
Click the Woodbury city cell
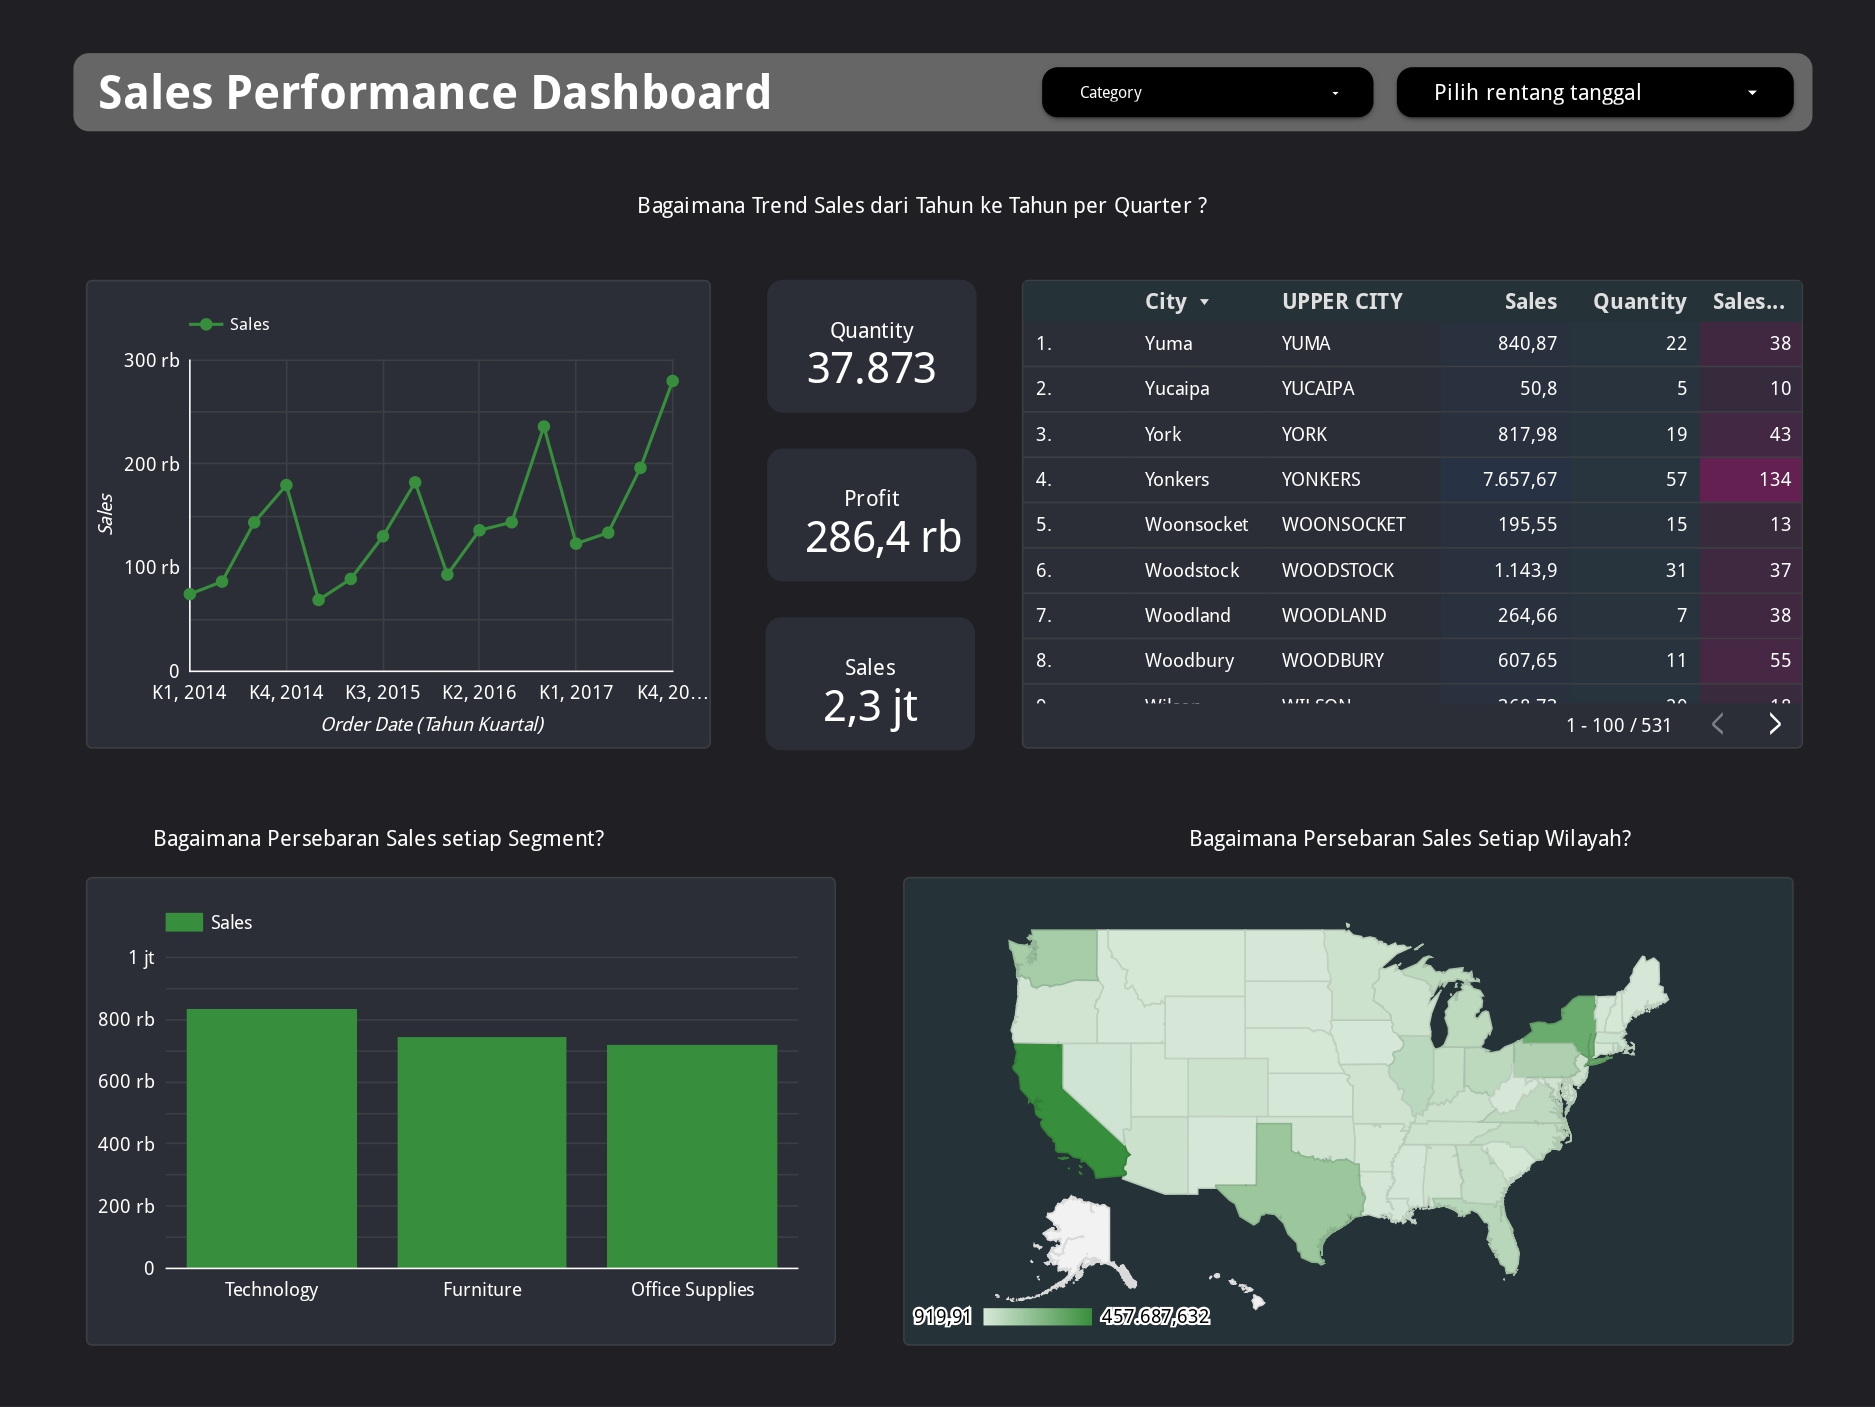[x=1189, y=660]
